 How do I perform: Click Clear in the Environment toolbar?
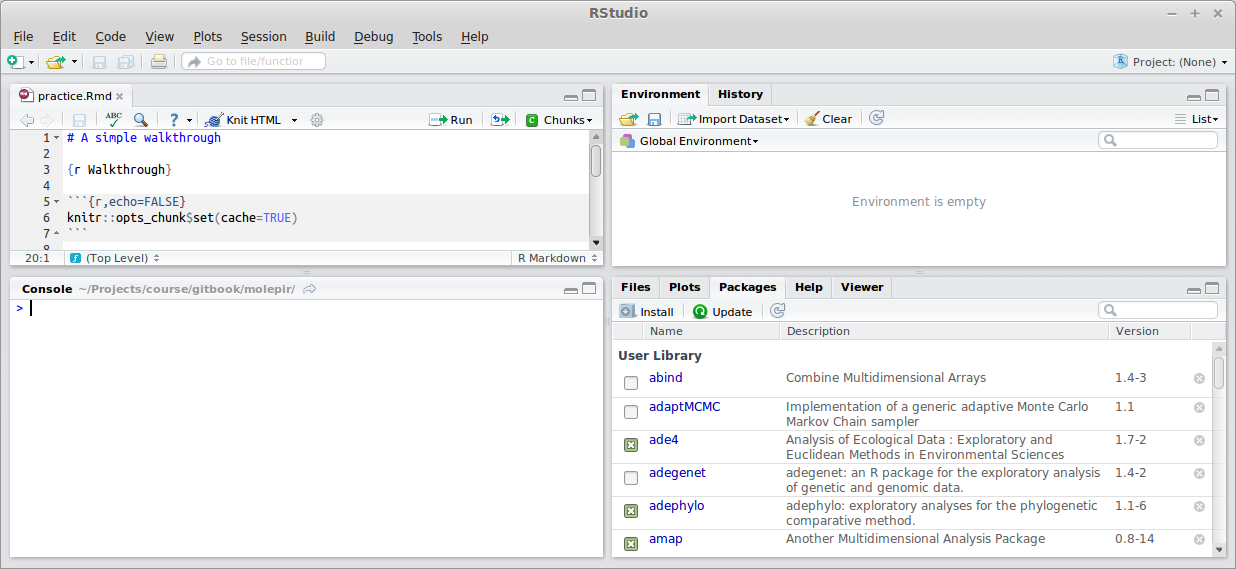pyautogui.click(x=828, y=119)
